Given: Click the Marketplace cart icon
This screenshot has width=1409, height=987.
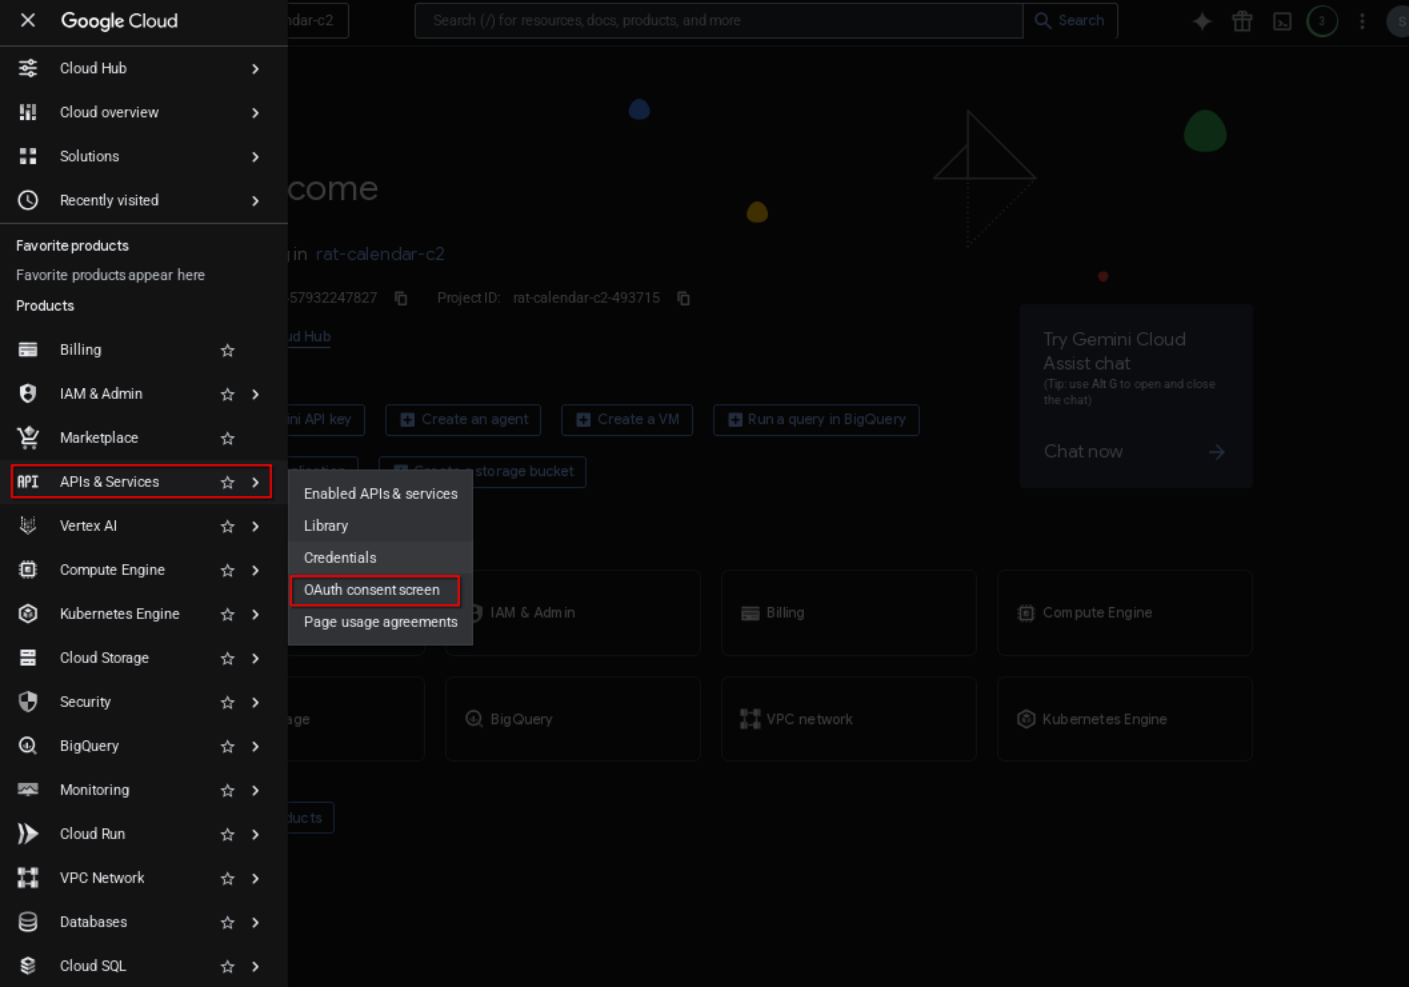Looking at the screenshot, I should pos(28,438).
